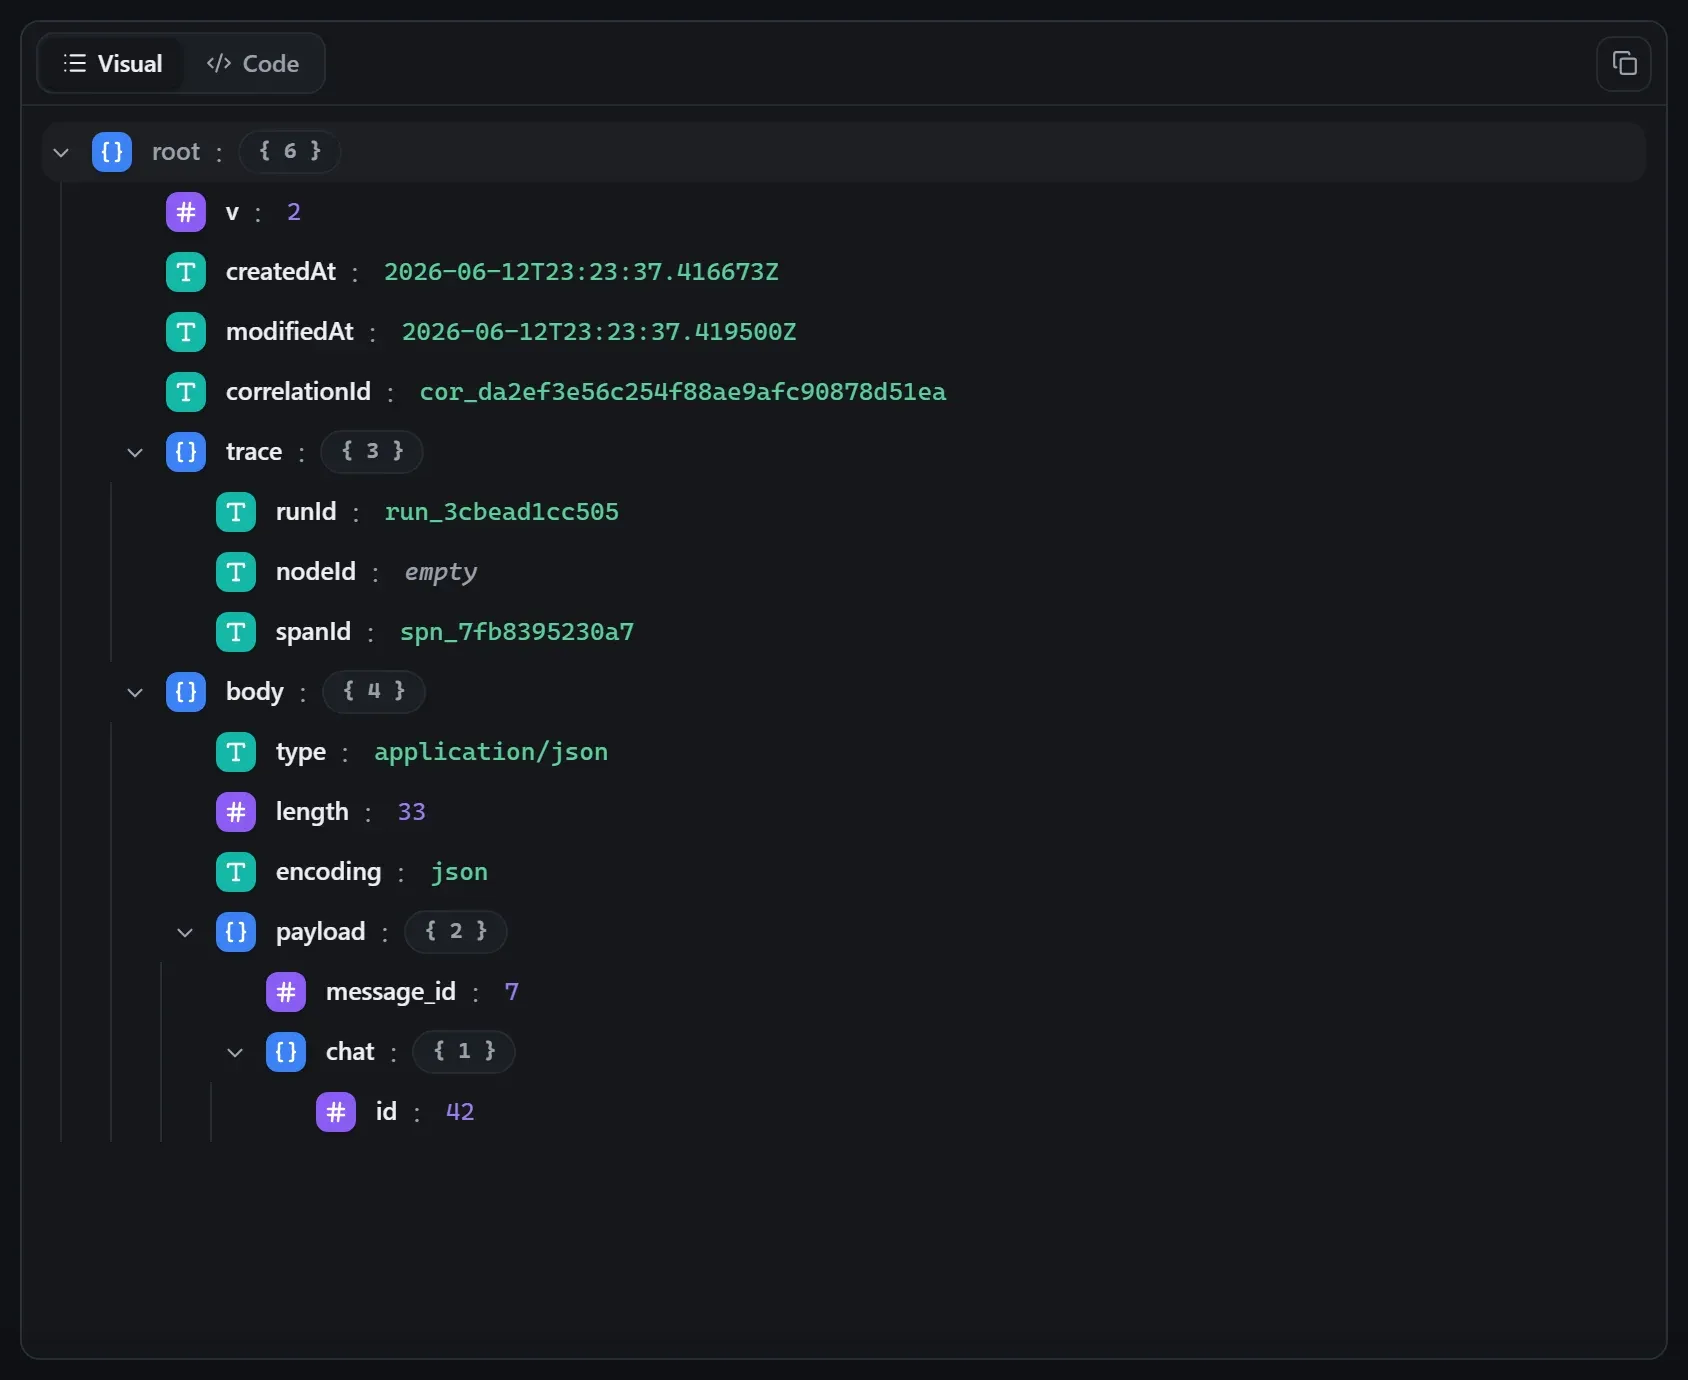Click the text icon beside type
This screenshot has height=1380, width=1688.
pos(236,752)
